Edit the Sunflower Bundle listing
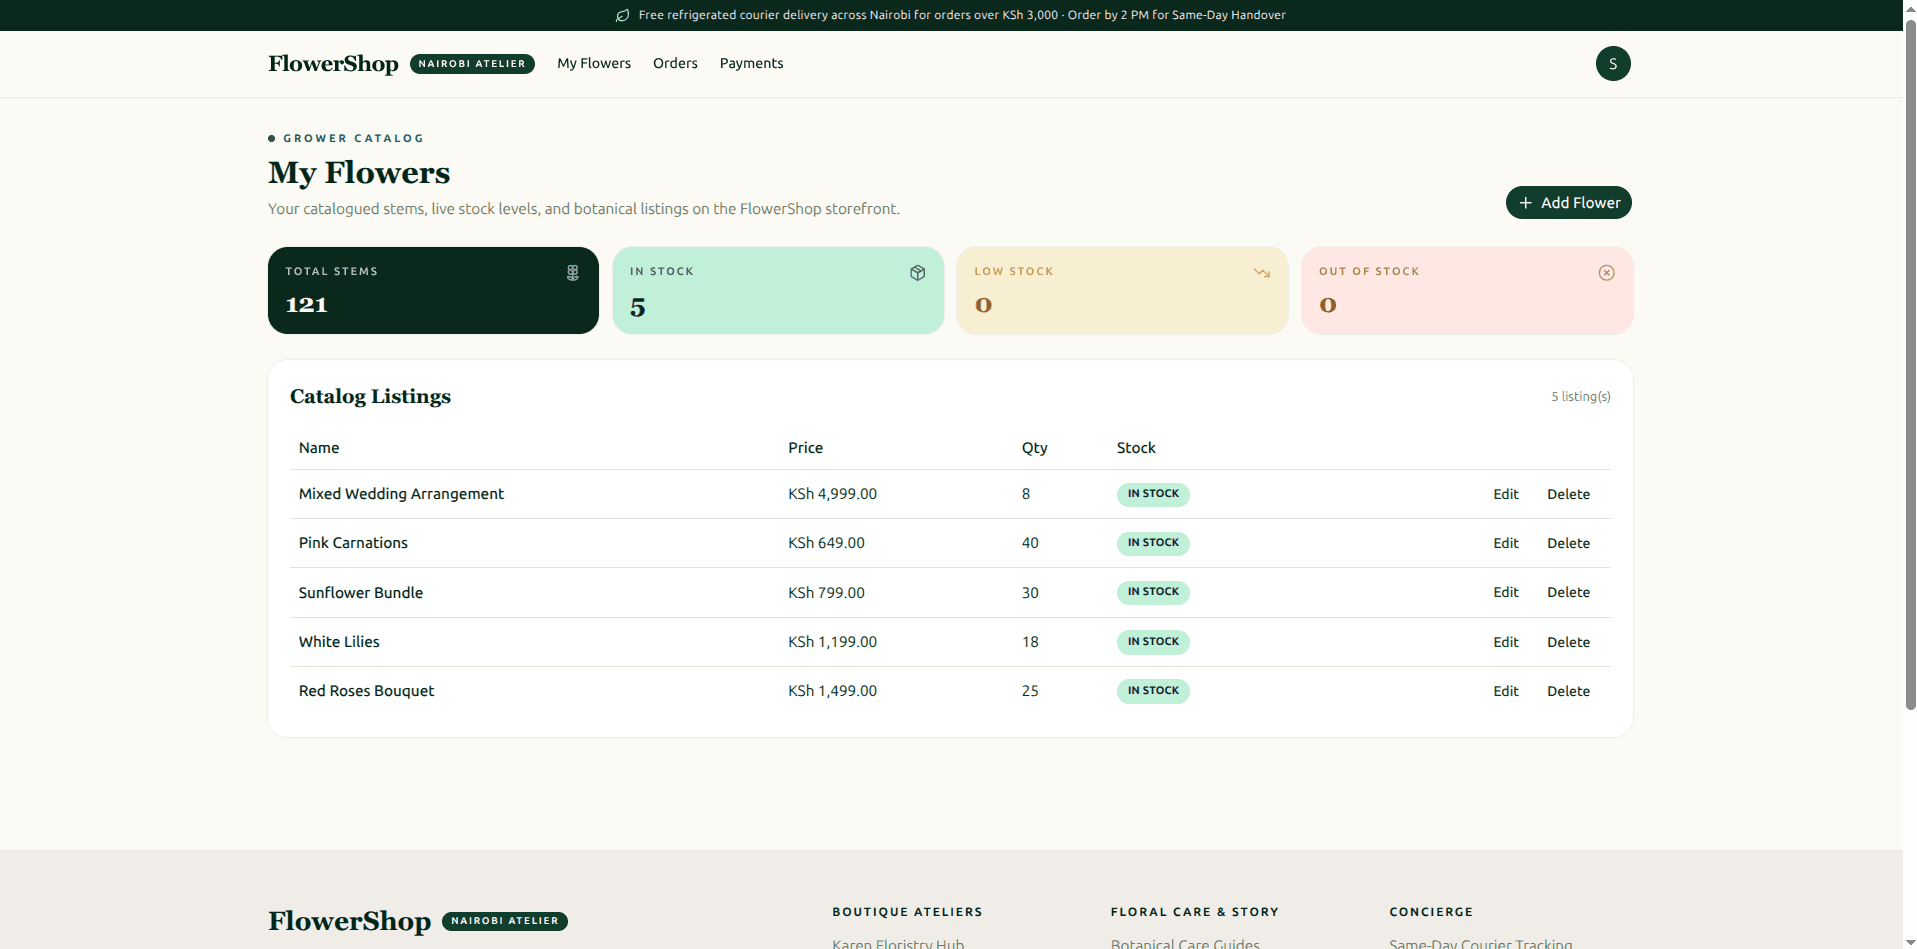The image size is (1917, 949). [x=1506, y=592]
